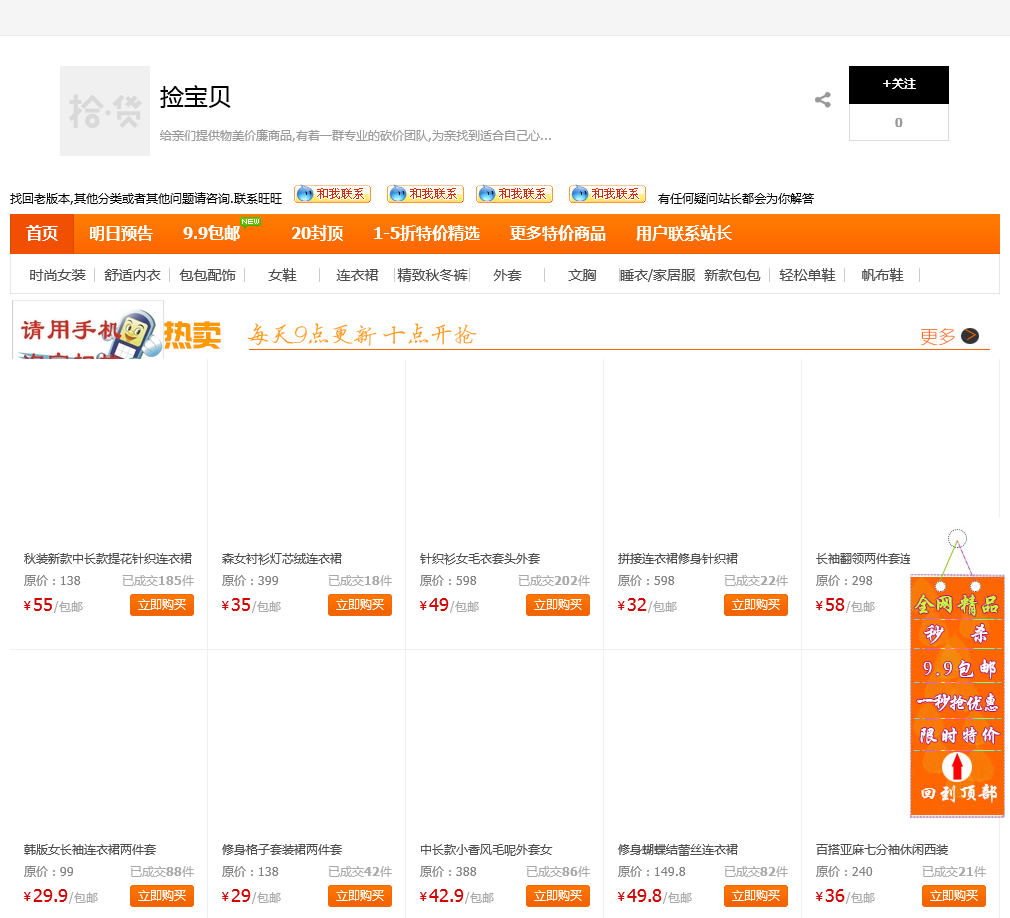The image size is (1010, 918).
Task: Click the share icon near follow button
Action: 823,100
